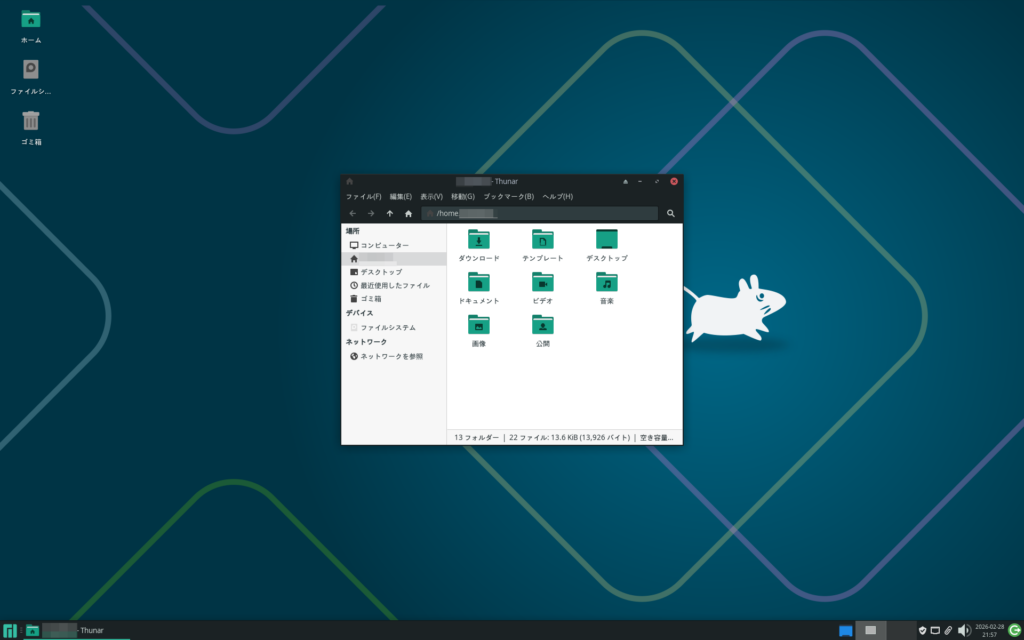The image size is (1024, 640).
Task: Go to home folder via toolbar icon
Action: 408,213
